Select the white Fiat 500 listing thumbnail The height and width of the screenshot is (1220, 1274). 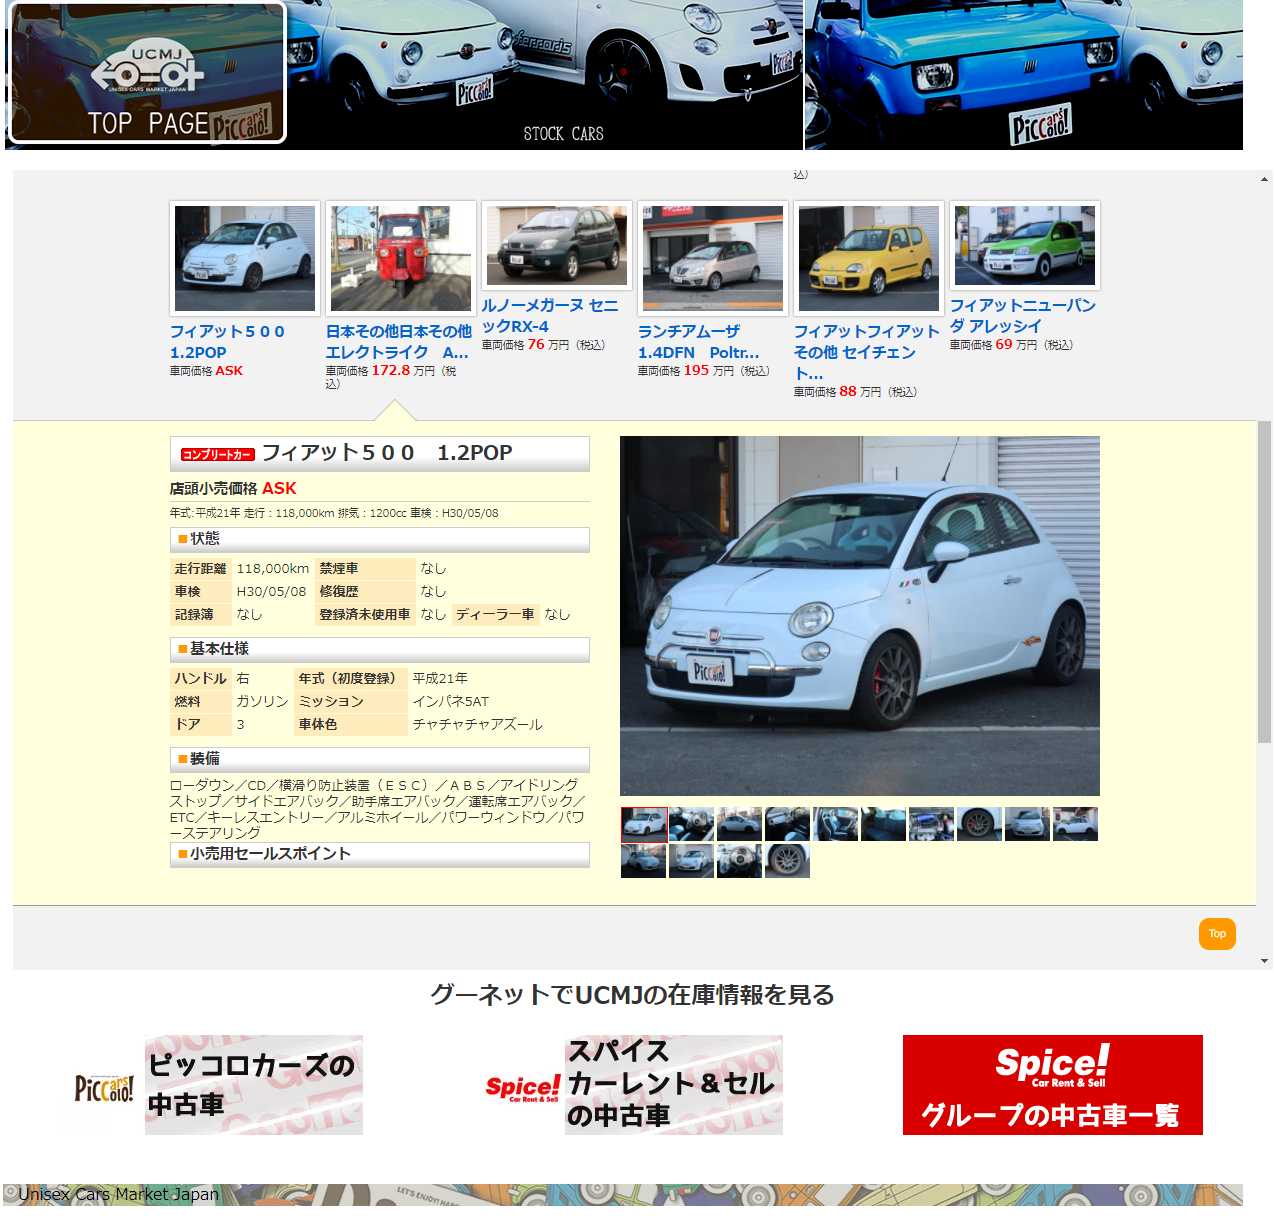coord(245,258)
